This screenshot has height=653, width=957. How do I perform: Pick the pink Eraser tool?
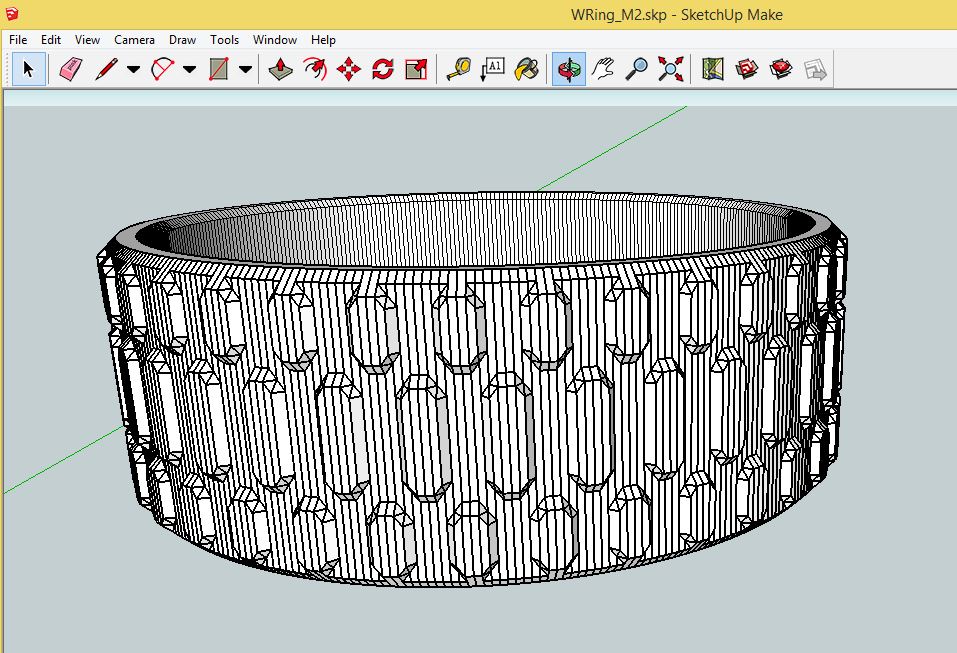[71, 69]
